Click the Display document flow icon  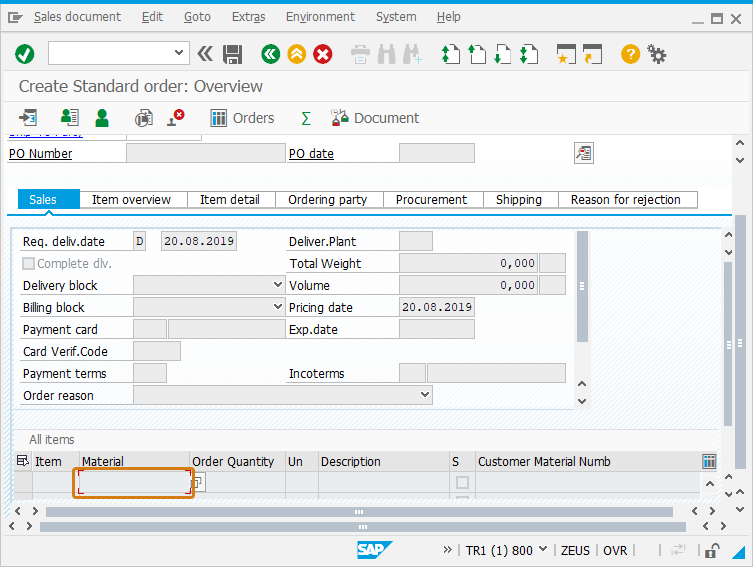click(27, 118)
